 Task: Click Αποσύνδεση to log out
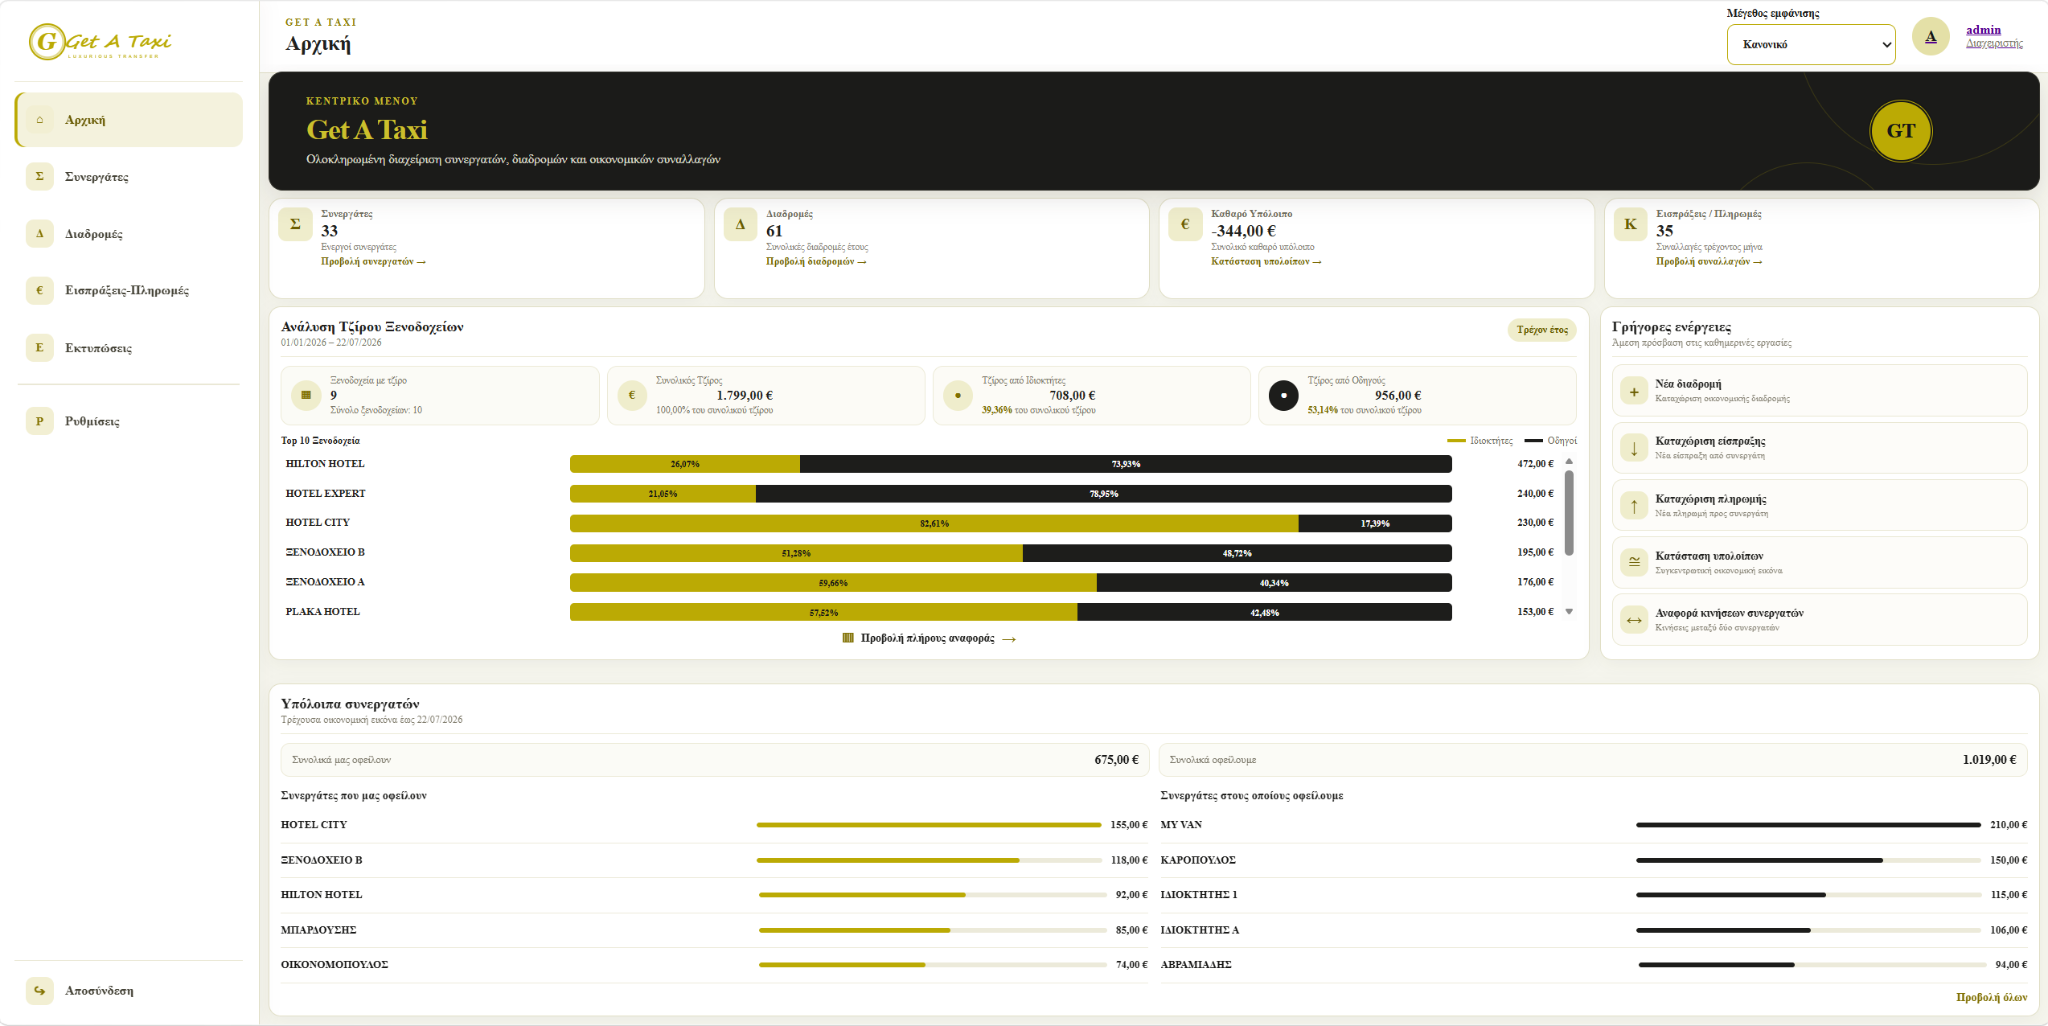[x=129, y=990]
